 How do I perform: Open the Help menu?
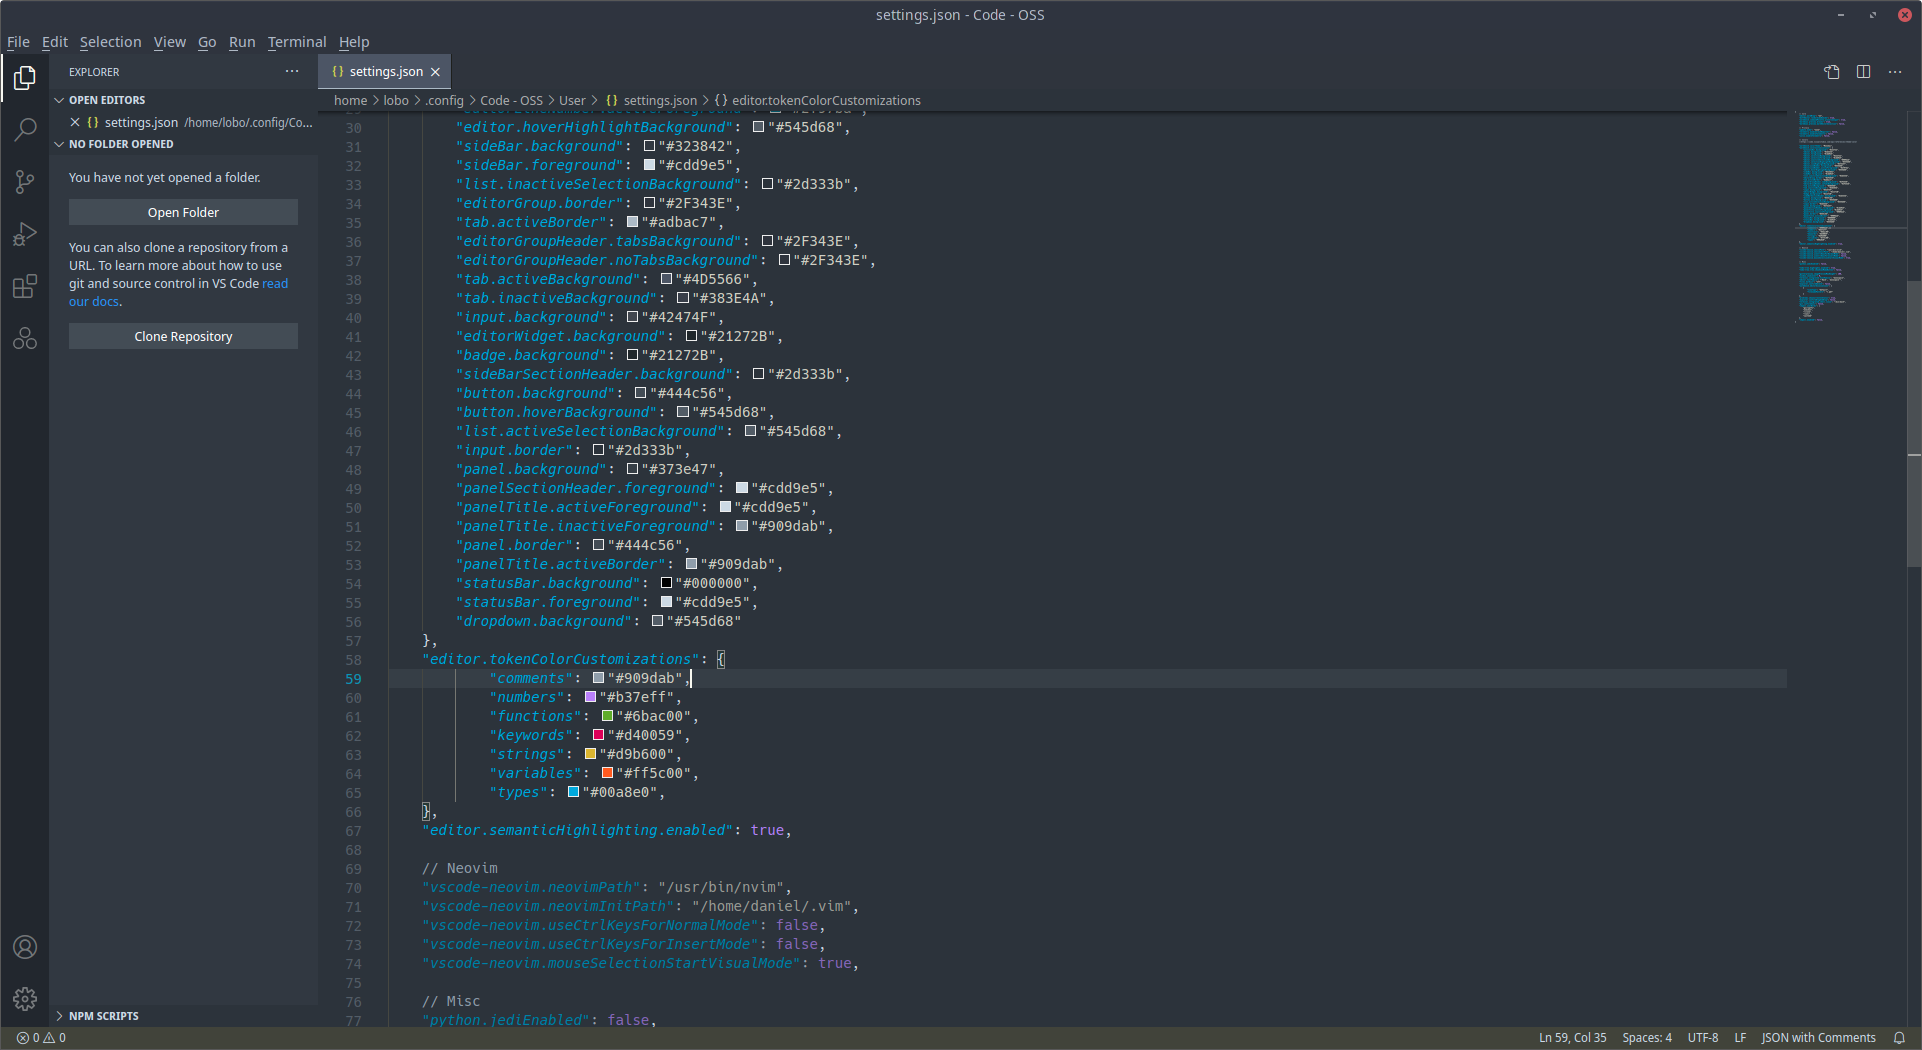354,42
